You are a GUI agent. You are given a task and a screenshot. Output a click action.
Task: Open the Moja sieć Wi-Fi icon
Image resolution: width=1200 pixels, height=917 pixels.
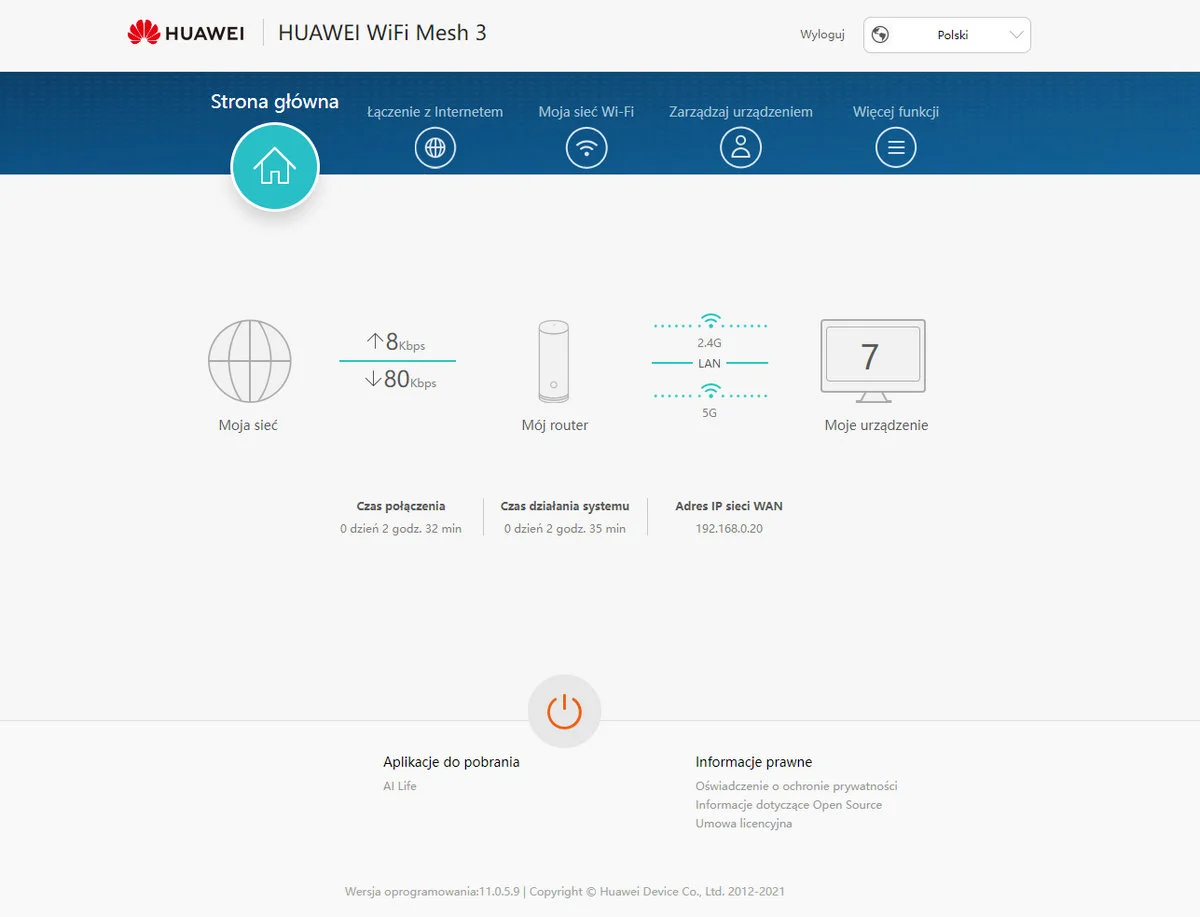[586, 147]
